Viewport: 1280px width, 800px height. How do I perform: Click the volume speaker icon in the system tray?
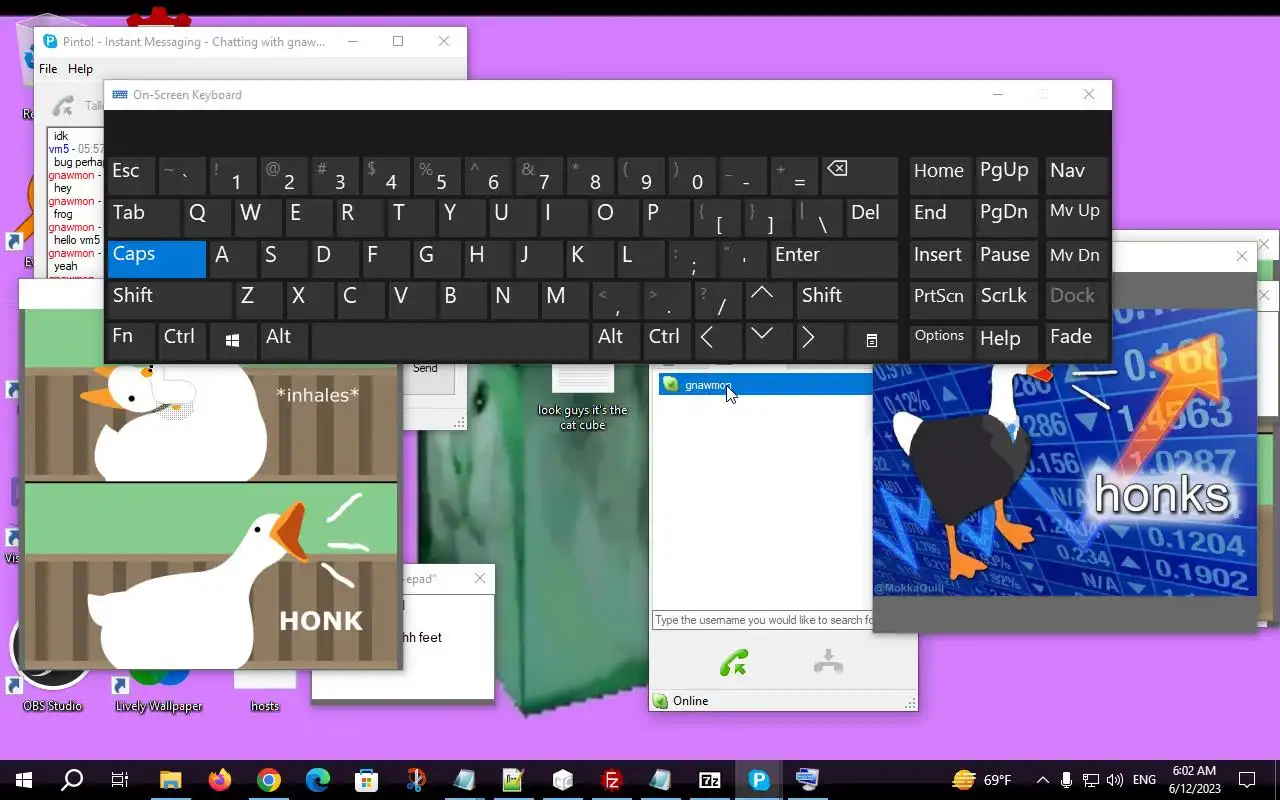point(1115,780)
